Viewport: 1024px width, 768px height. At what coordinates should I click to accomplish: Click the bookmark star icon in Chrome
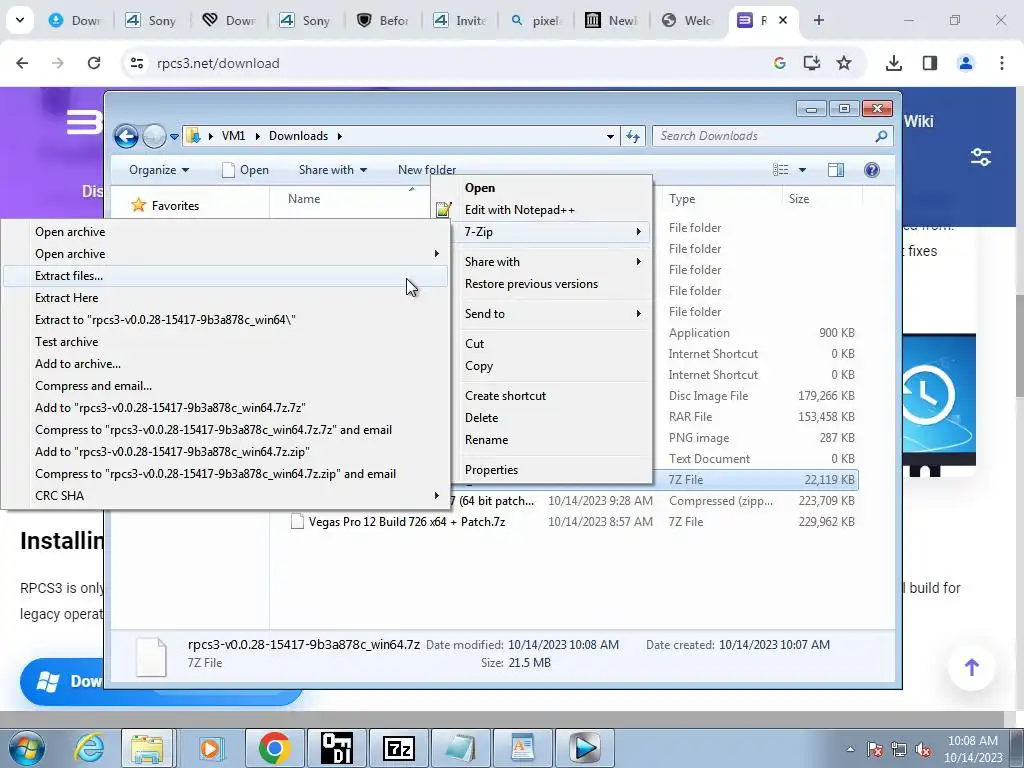[x=844, y=63]
